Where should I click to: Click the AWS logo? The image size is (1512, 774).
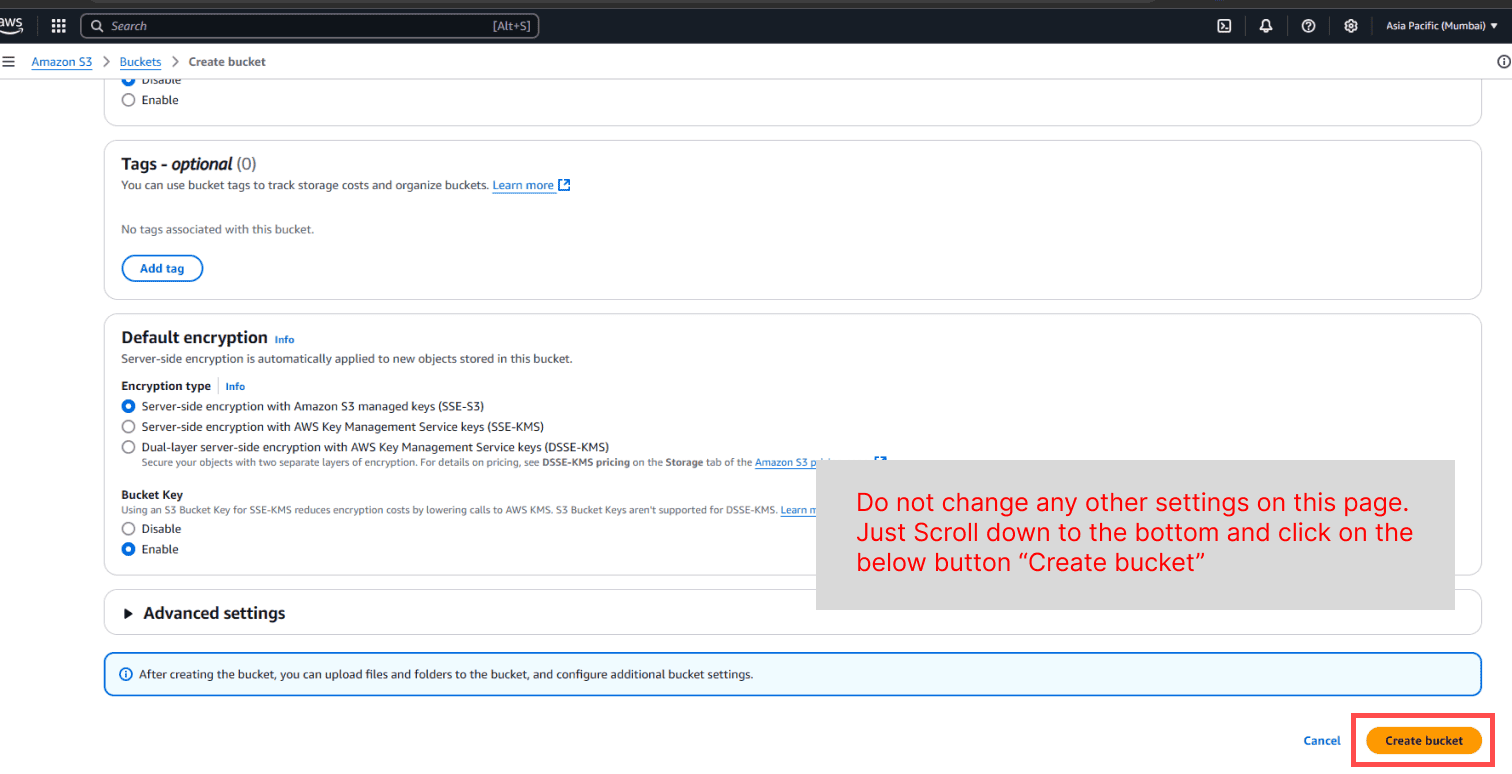pos(13,25)
